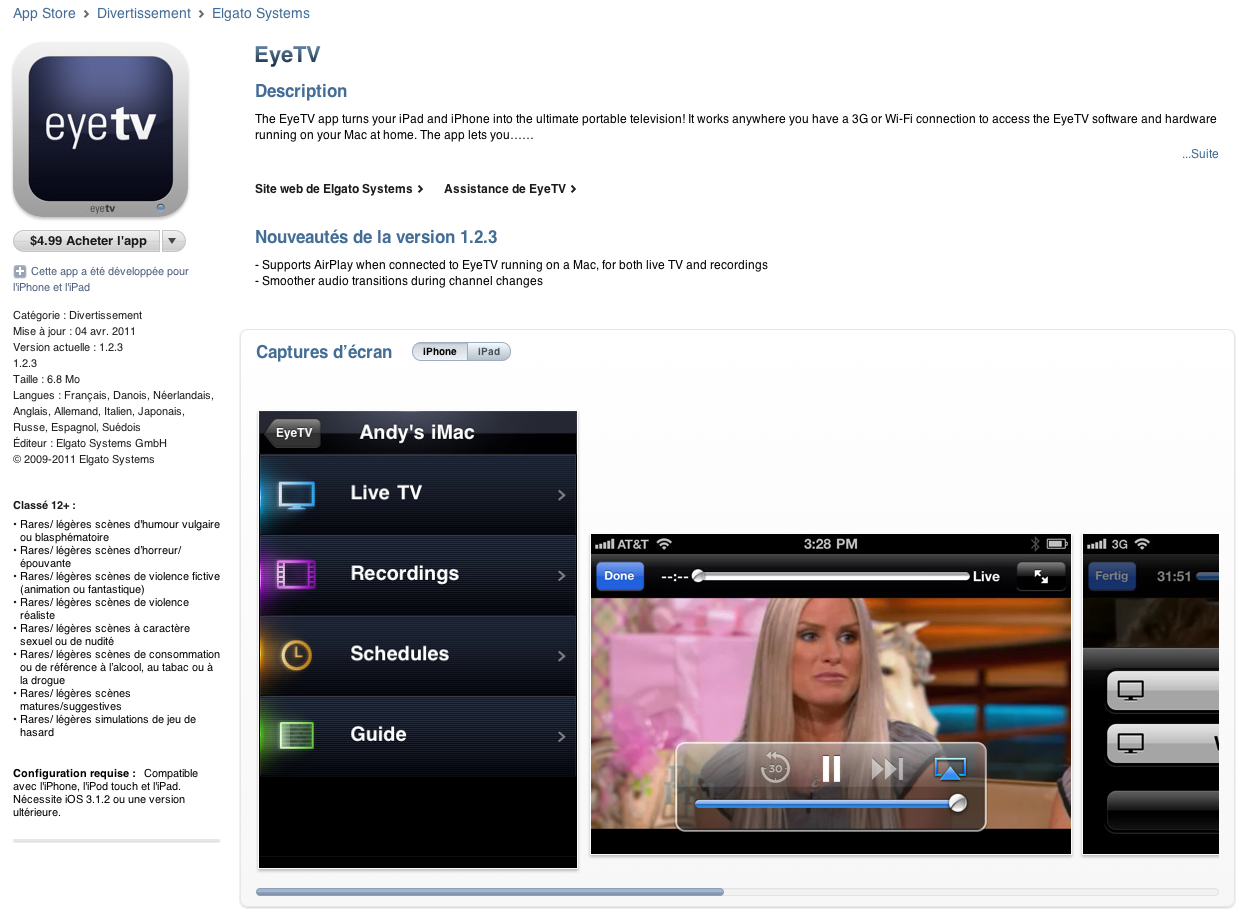1249x919 pixels.
Task: Click the EyeTV app icon
Action: click(100, 129)
